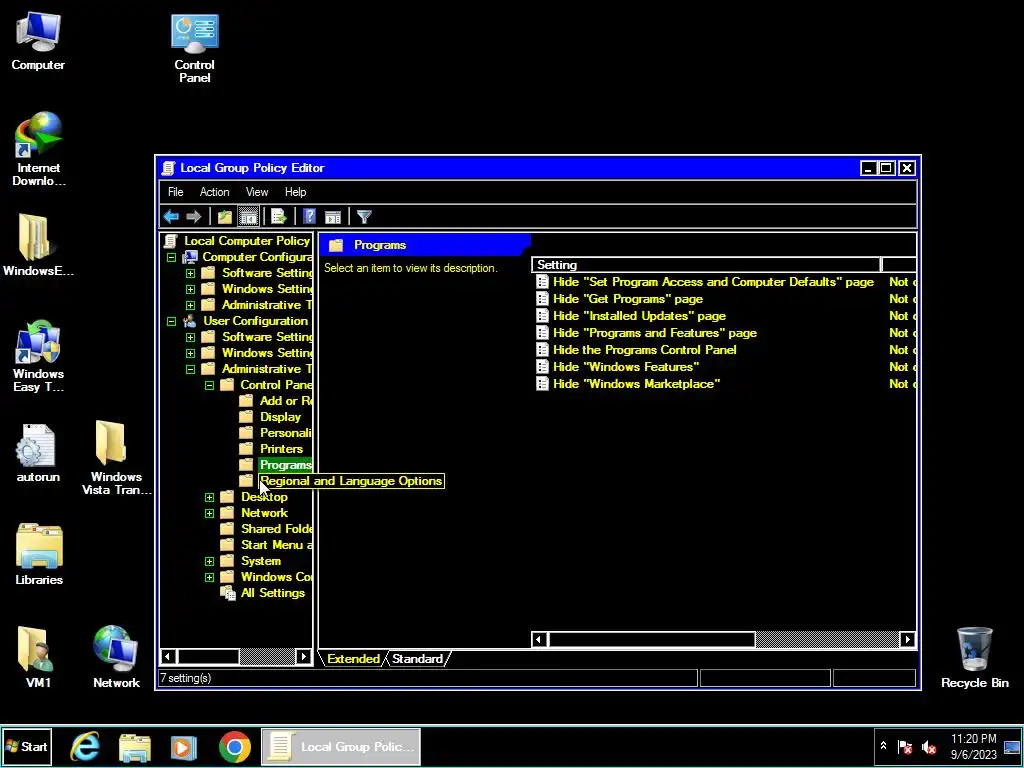Expand Software Settings under User Configuration
Viewport: 1024px width, 768px height.
click(190, 337)
